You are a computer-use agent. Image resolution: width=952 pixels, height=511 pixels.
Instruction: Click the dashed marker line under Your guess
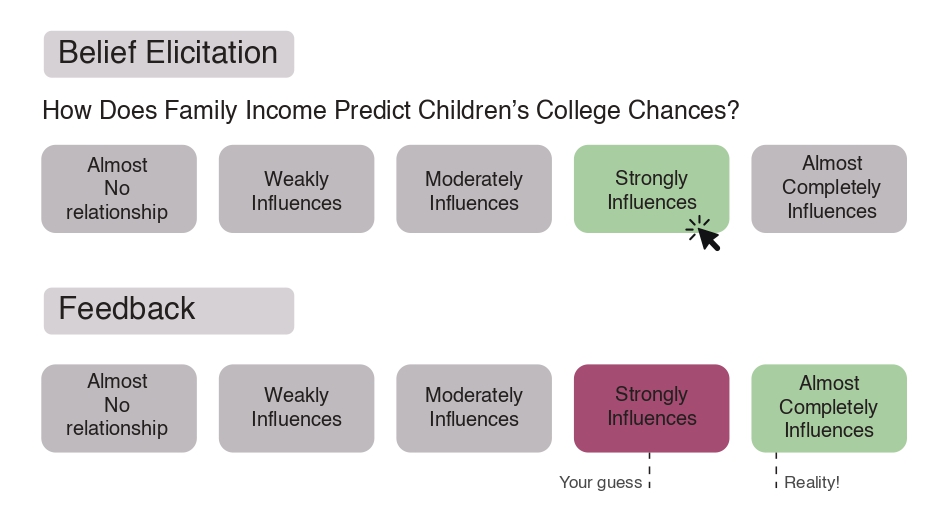pyautogui.click(x=650, y=470)
